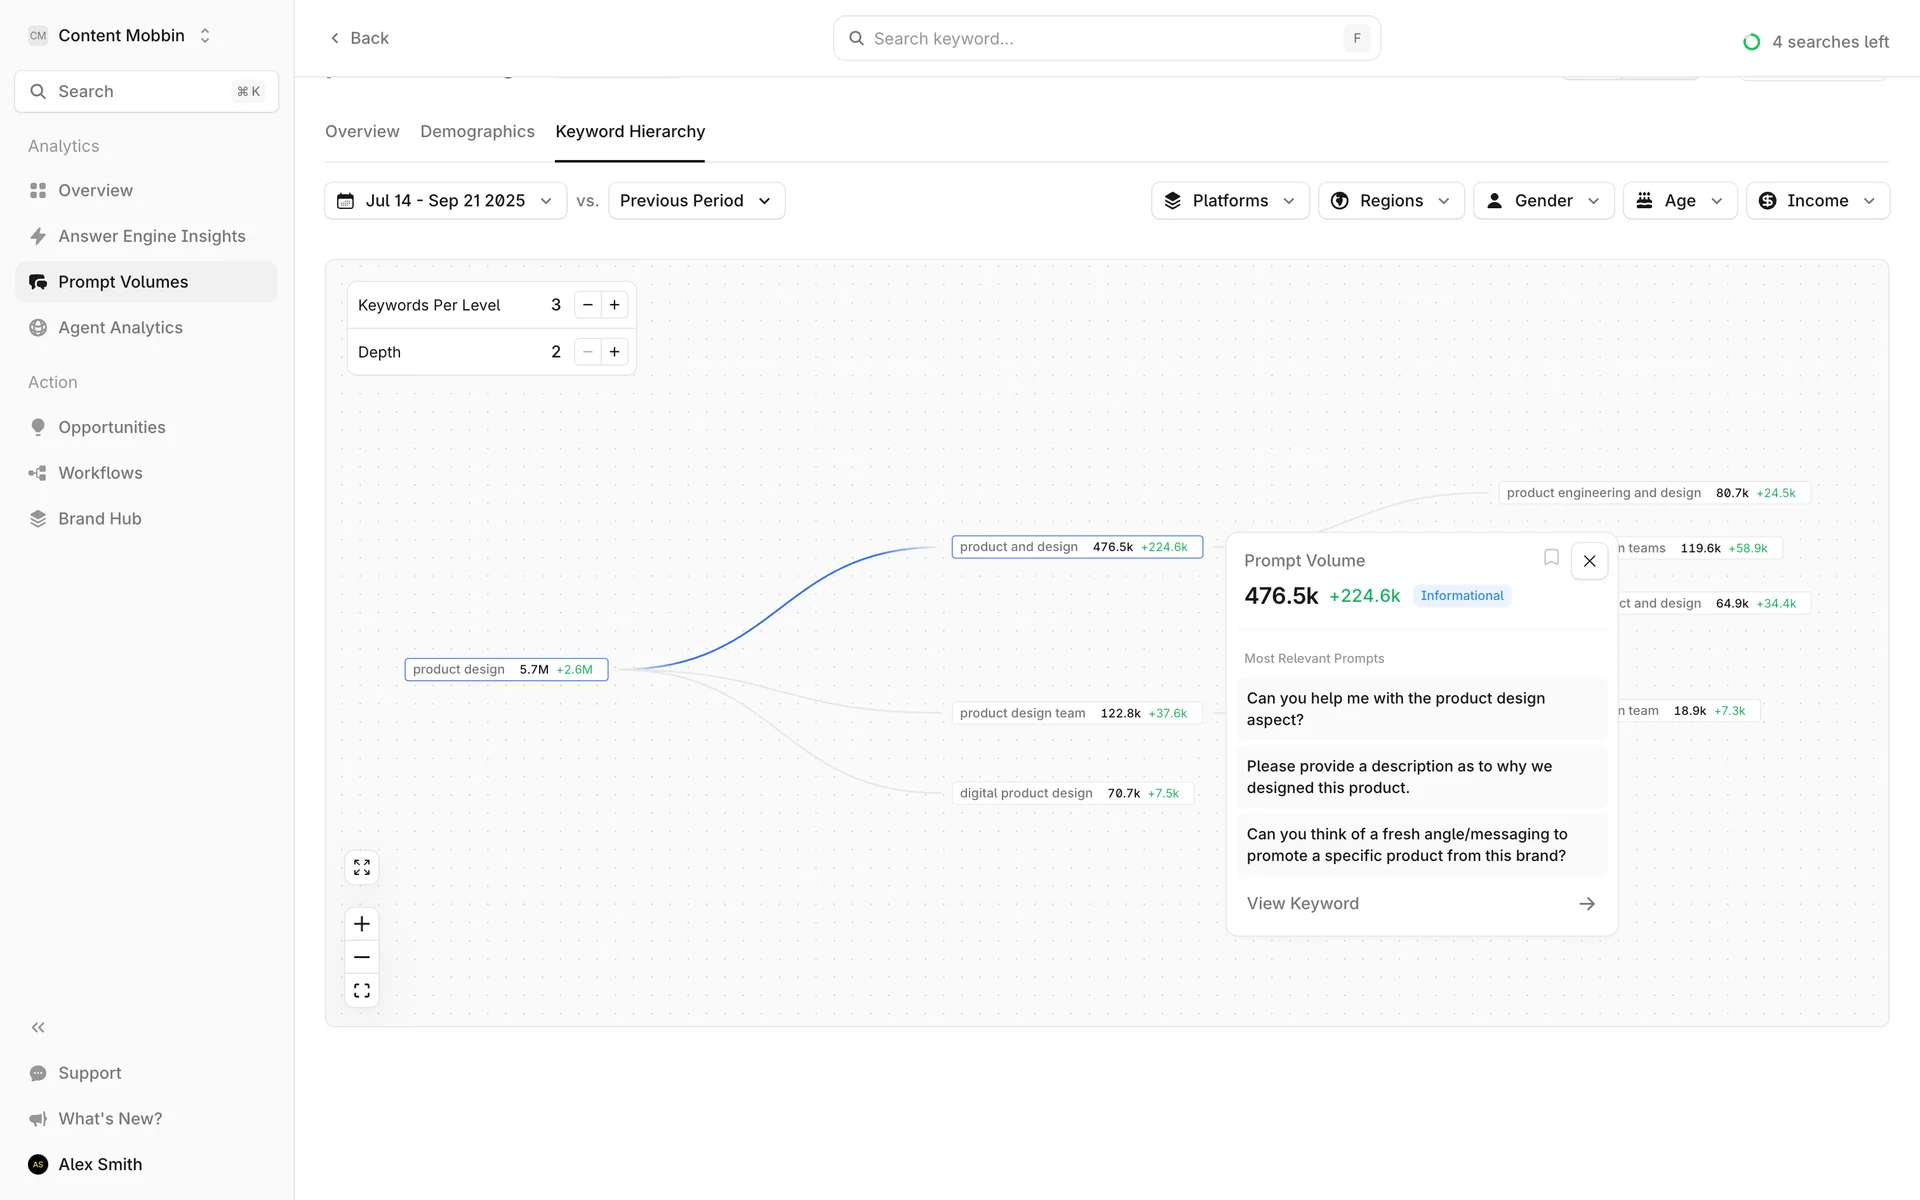Click the Search keyword input field

coord(1100,39)
